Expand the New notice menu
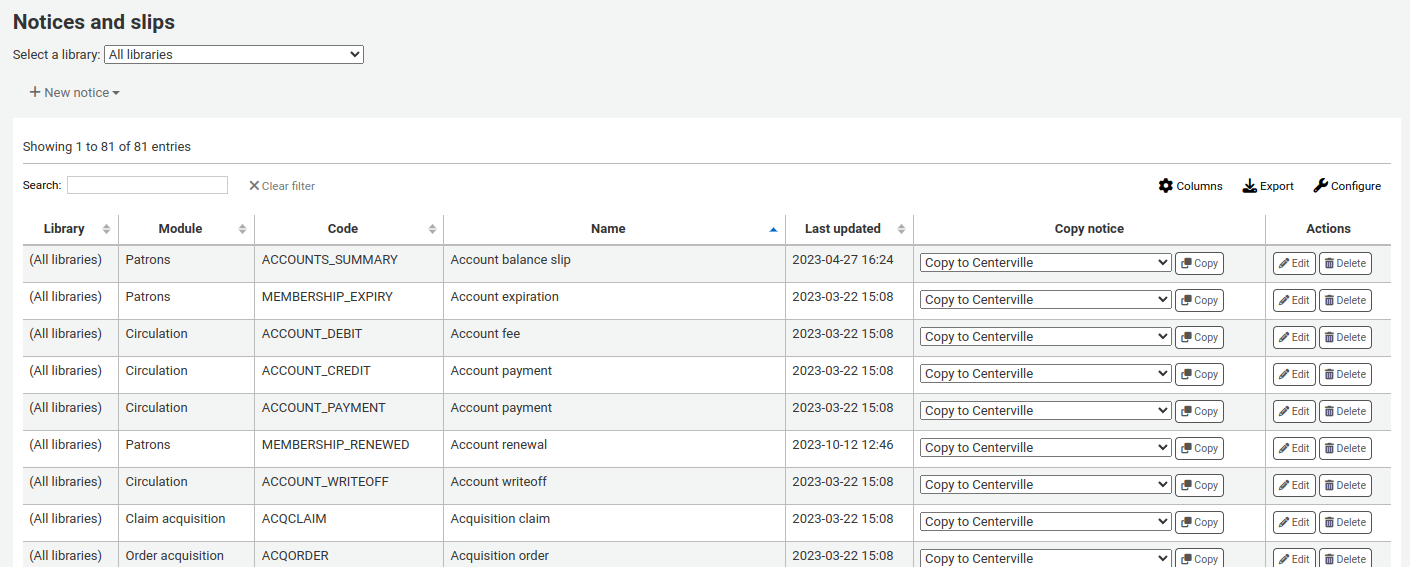 pos(75,93)
